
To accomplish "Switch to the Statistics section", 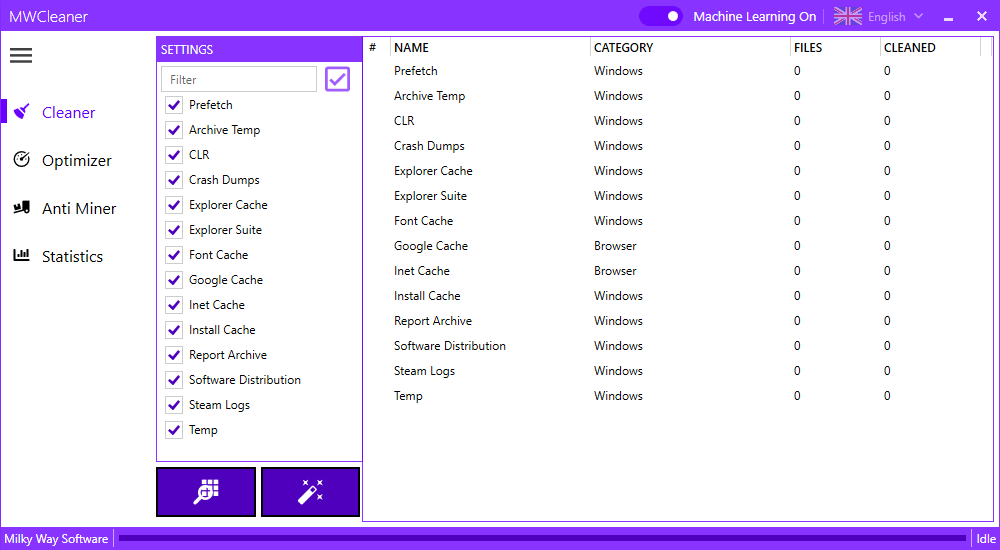I will pyautogui.click(x=72, y=256).
